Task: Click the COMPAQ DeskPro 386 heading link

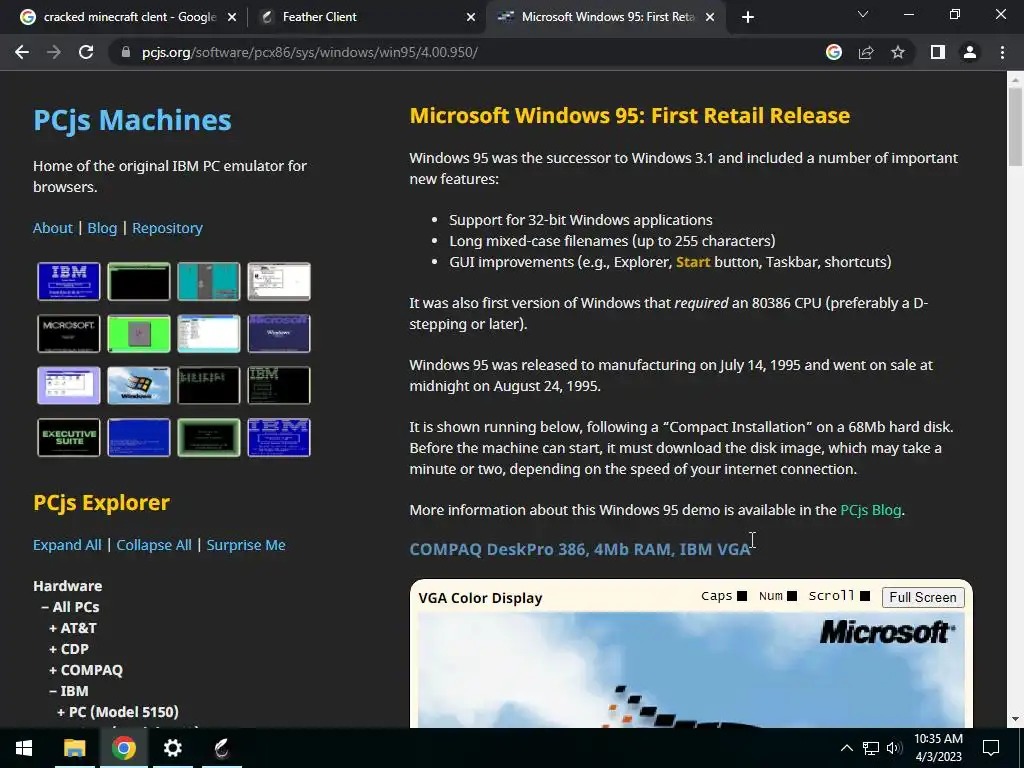Action: 580,549
